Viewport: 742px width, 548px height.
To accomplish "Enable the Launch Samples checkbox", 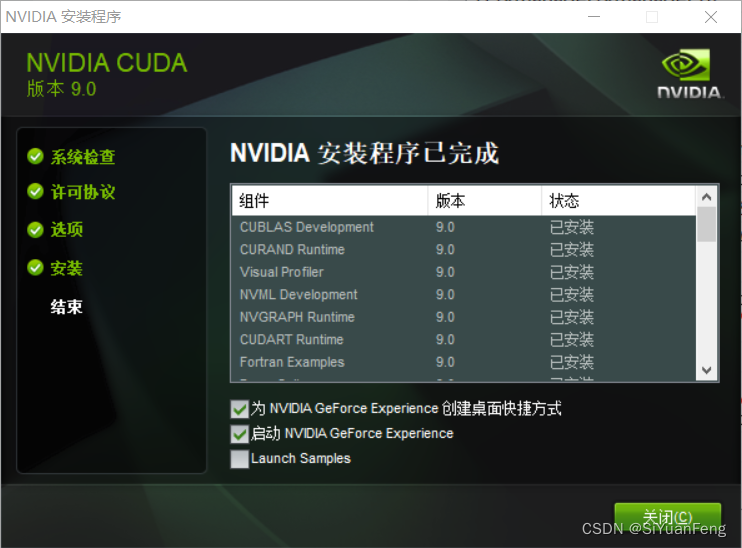I will pyautogui.click(x=239, y=459).
